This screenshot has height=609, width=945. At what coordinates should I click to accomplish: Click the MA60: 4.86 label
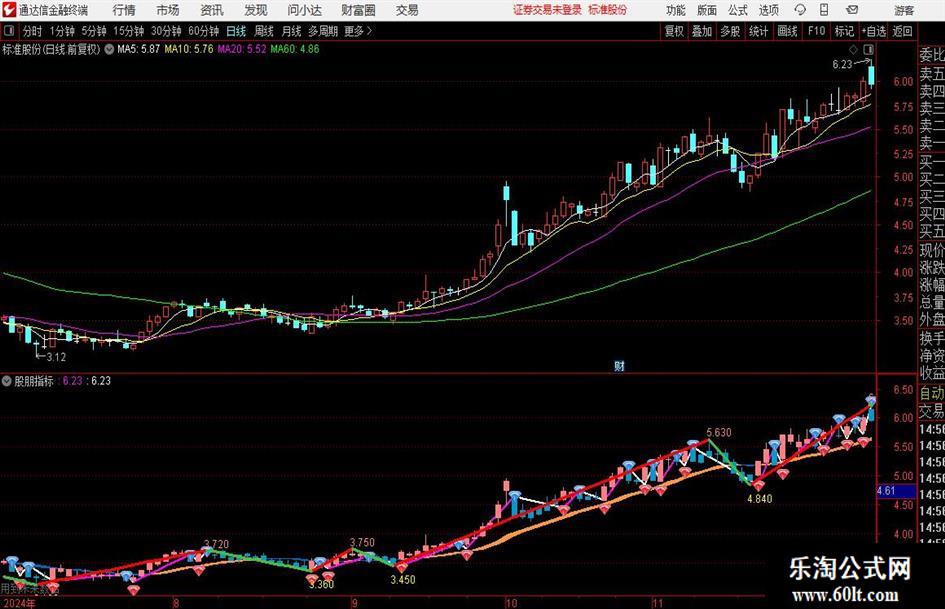coord(295,49)
